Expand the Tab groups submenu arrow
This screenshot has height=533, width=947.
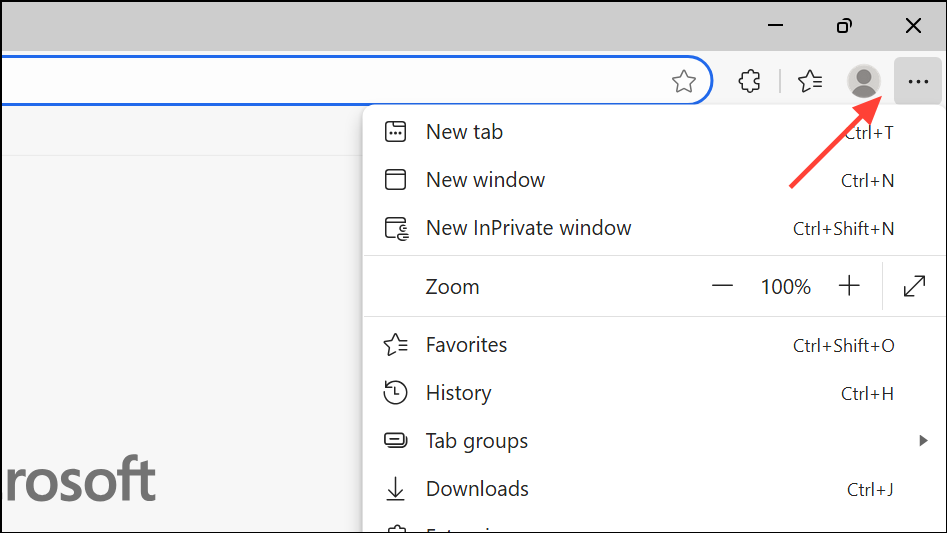tap(924, 441)
